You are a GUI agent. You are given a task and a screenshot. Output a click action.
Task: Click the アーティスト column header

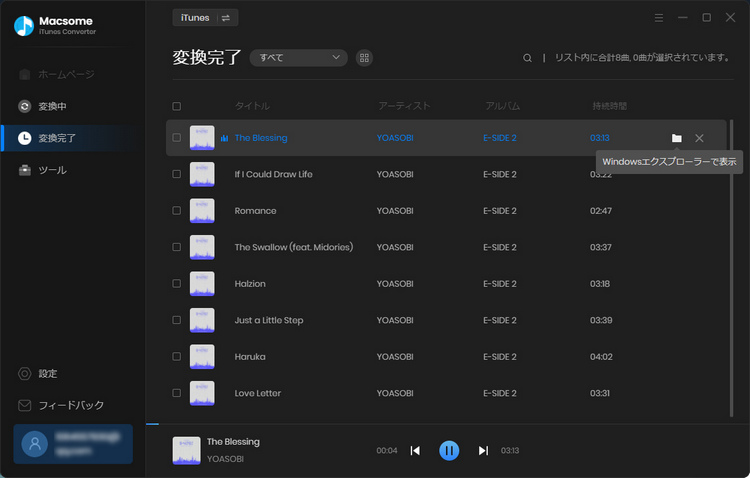404,106
